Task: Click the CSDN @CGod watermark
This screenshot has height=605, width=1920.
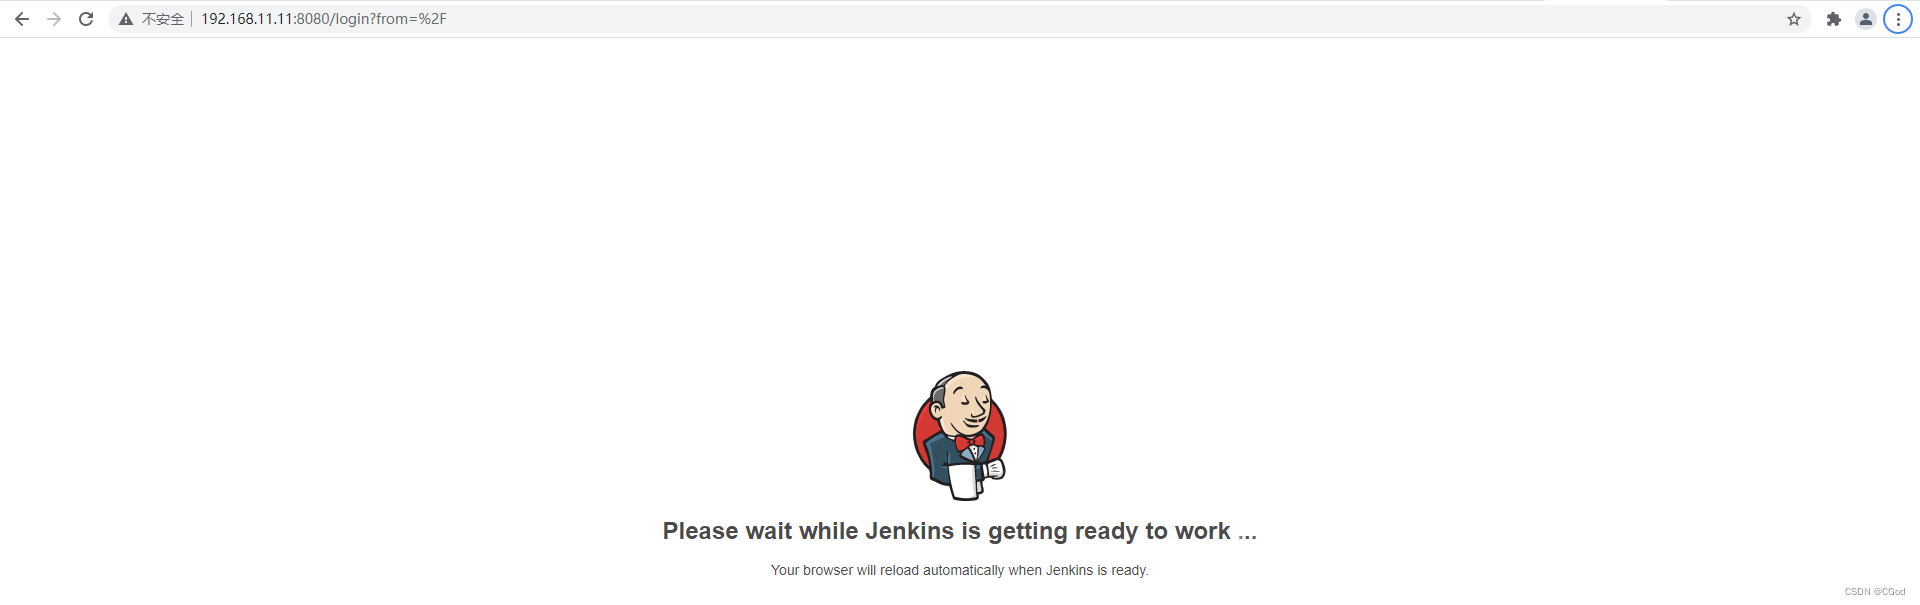Action: pos(1875,592)
